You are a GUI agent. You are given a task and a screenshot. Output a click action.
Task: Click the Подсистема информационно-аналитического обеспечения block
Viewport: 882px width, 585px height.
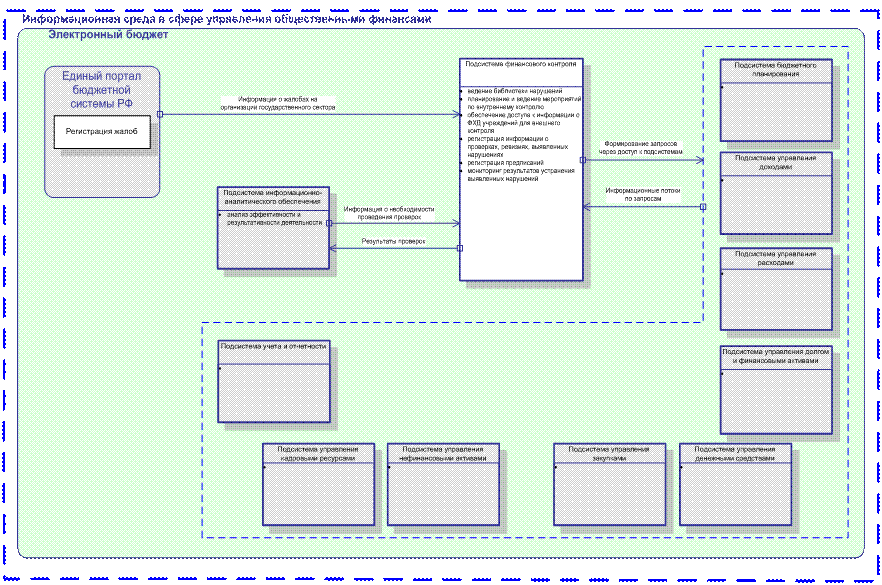point(273,228)
